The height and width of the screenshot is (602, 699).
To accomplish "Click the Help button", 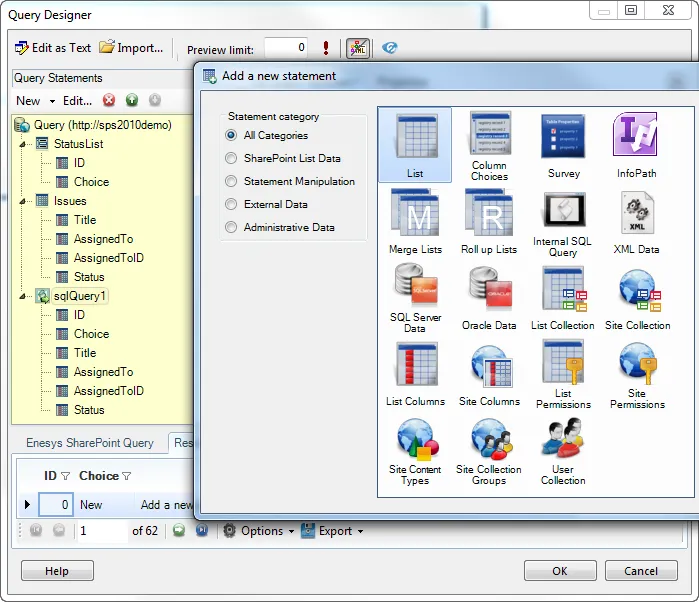I will (x=57, y=571).
